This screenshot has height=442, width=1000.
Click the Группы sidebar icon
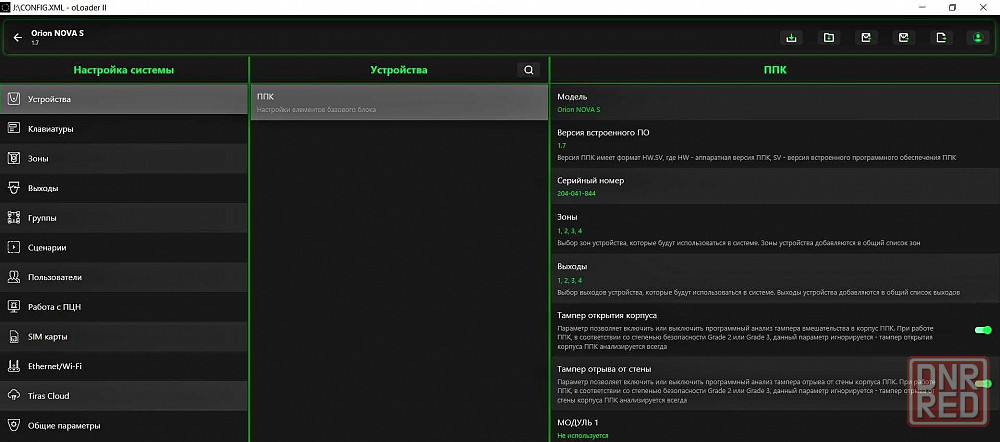pyautogui.click(x=14, y=217)
